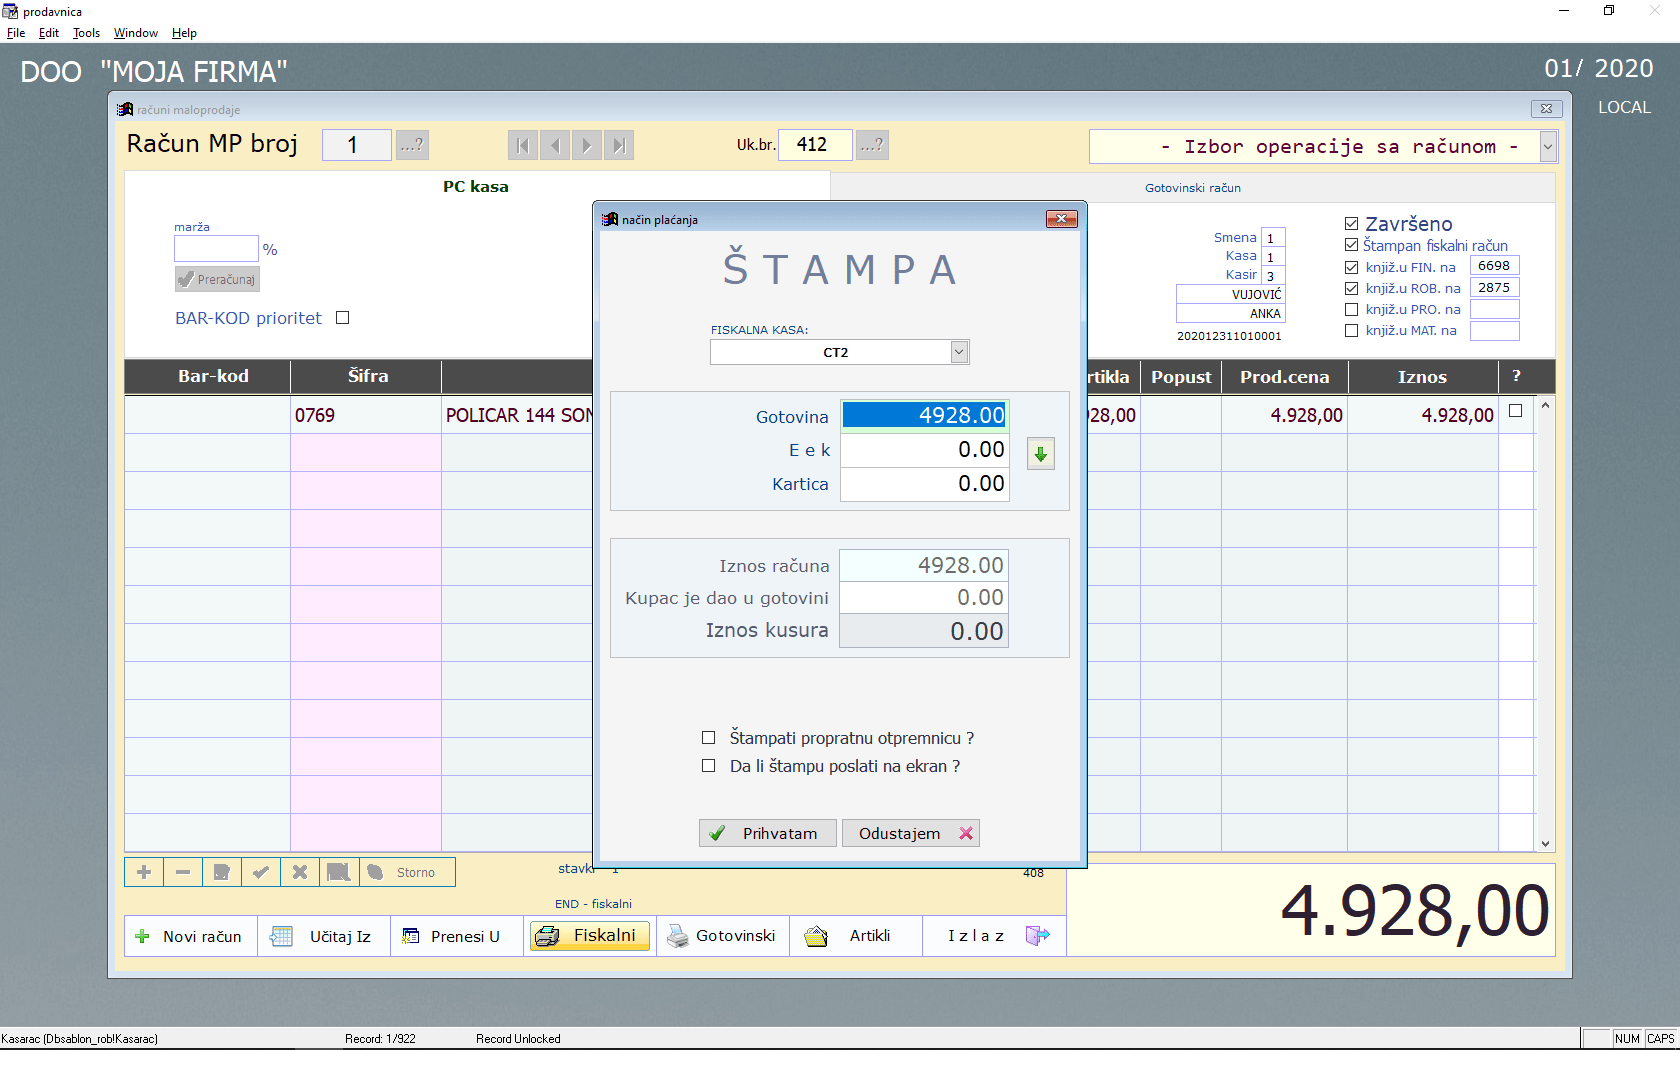Click the Iznos column header
Viewport: 1680px width, 1078px height.
(x=1422, y=377)
